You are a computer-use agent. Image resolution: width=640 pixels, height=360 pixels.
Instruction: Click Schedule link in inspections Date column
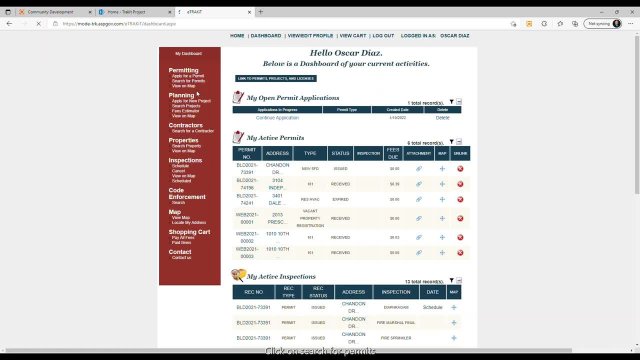[x=432, y=307]
